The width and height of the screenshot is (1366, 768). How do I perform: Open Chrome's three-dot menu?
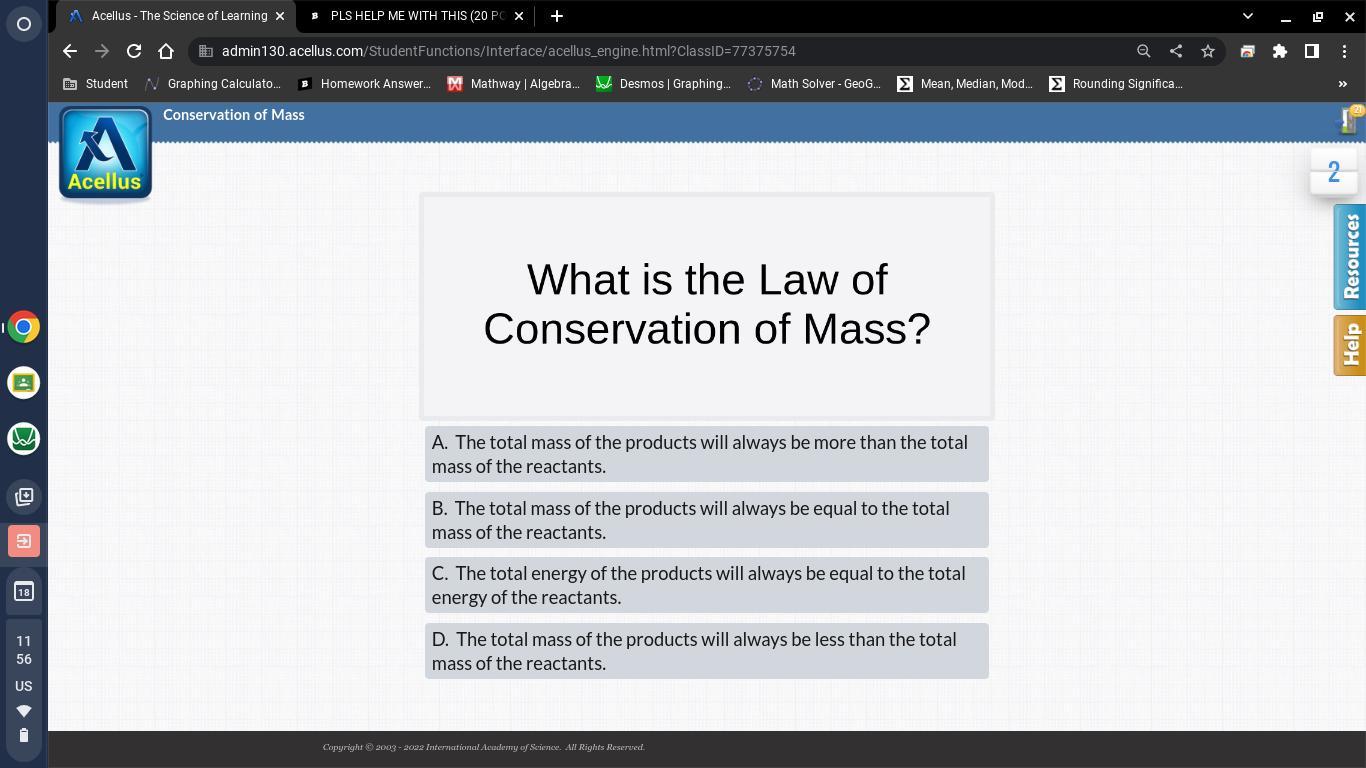(x=1344, y=51)
